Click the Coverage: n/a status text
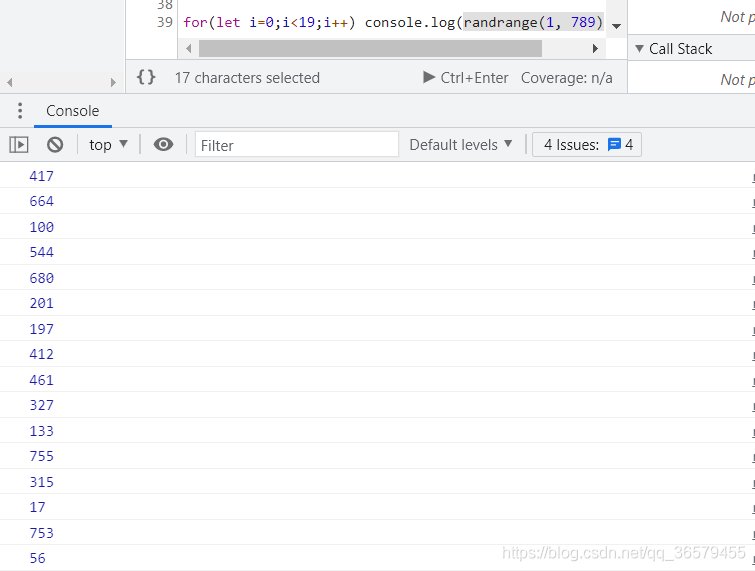This screenshot has width=755, height=571. tap(567, 78)
